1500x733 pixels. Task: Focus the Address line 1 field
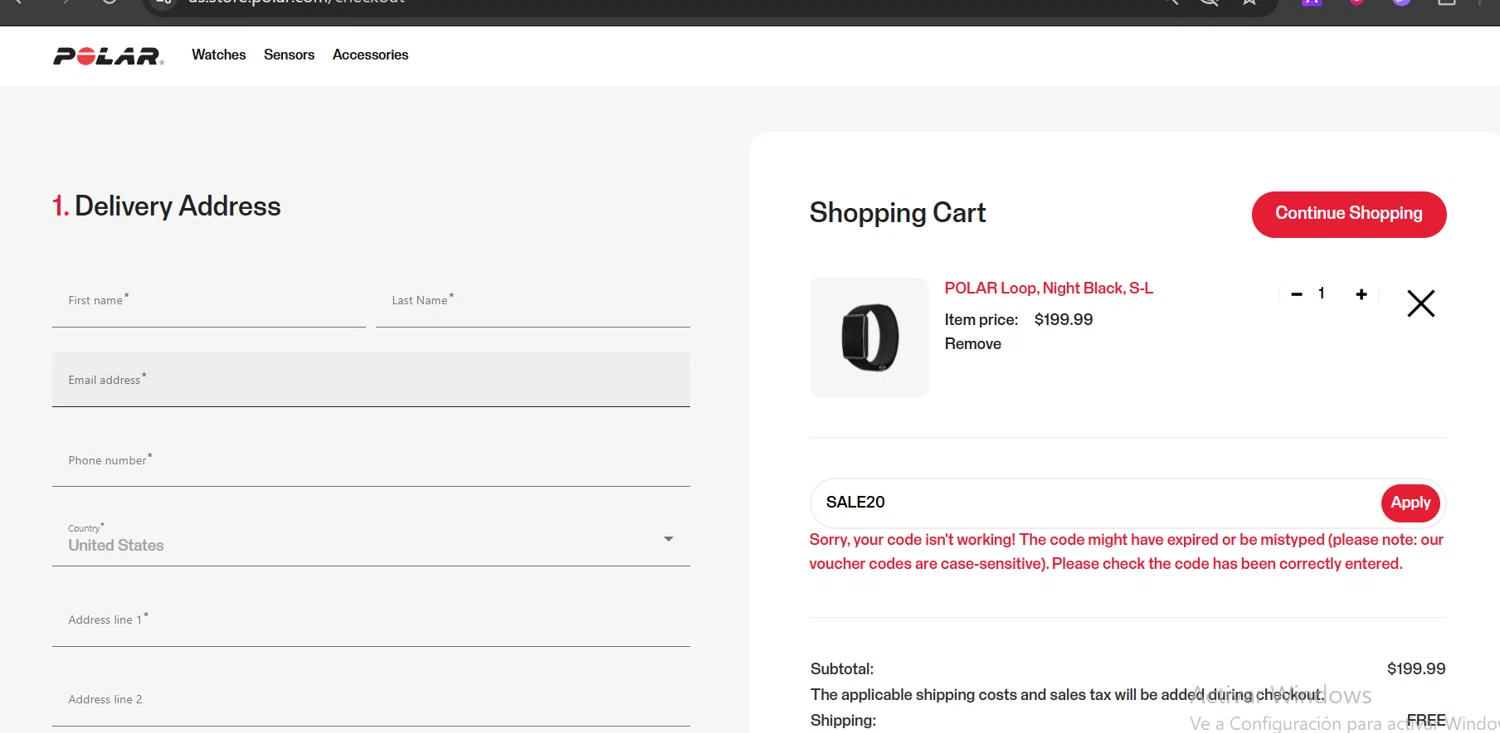371,620
